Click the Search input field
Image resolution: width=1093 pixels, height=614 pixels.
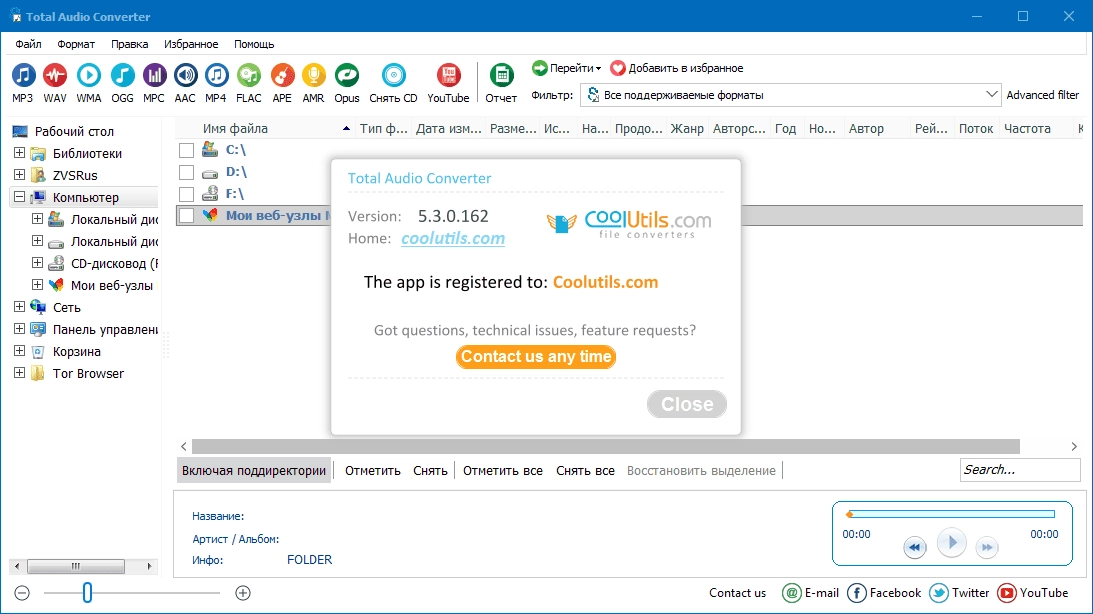tap(1019, 470)
